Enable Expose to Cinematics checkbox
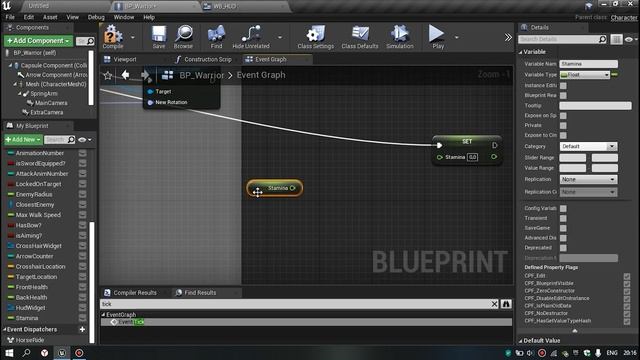 (563, 136)
